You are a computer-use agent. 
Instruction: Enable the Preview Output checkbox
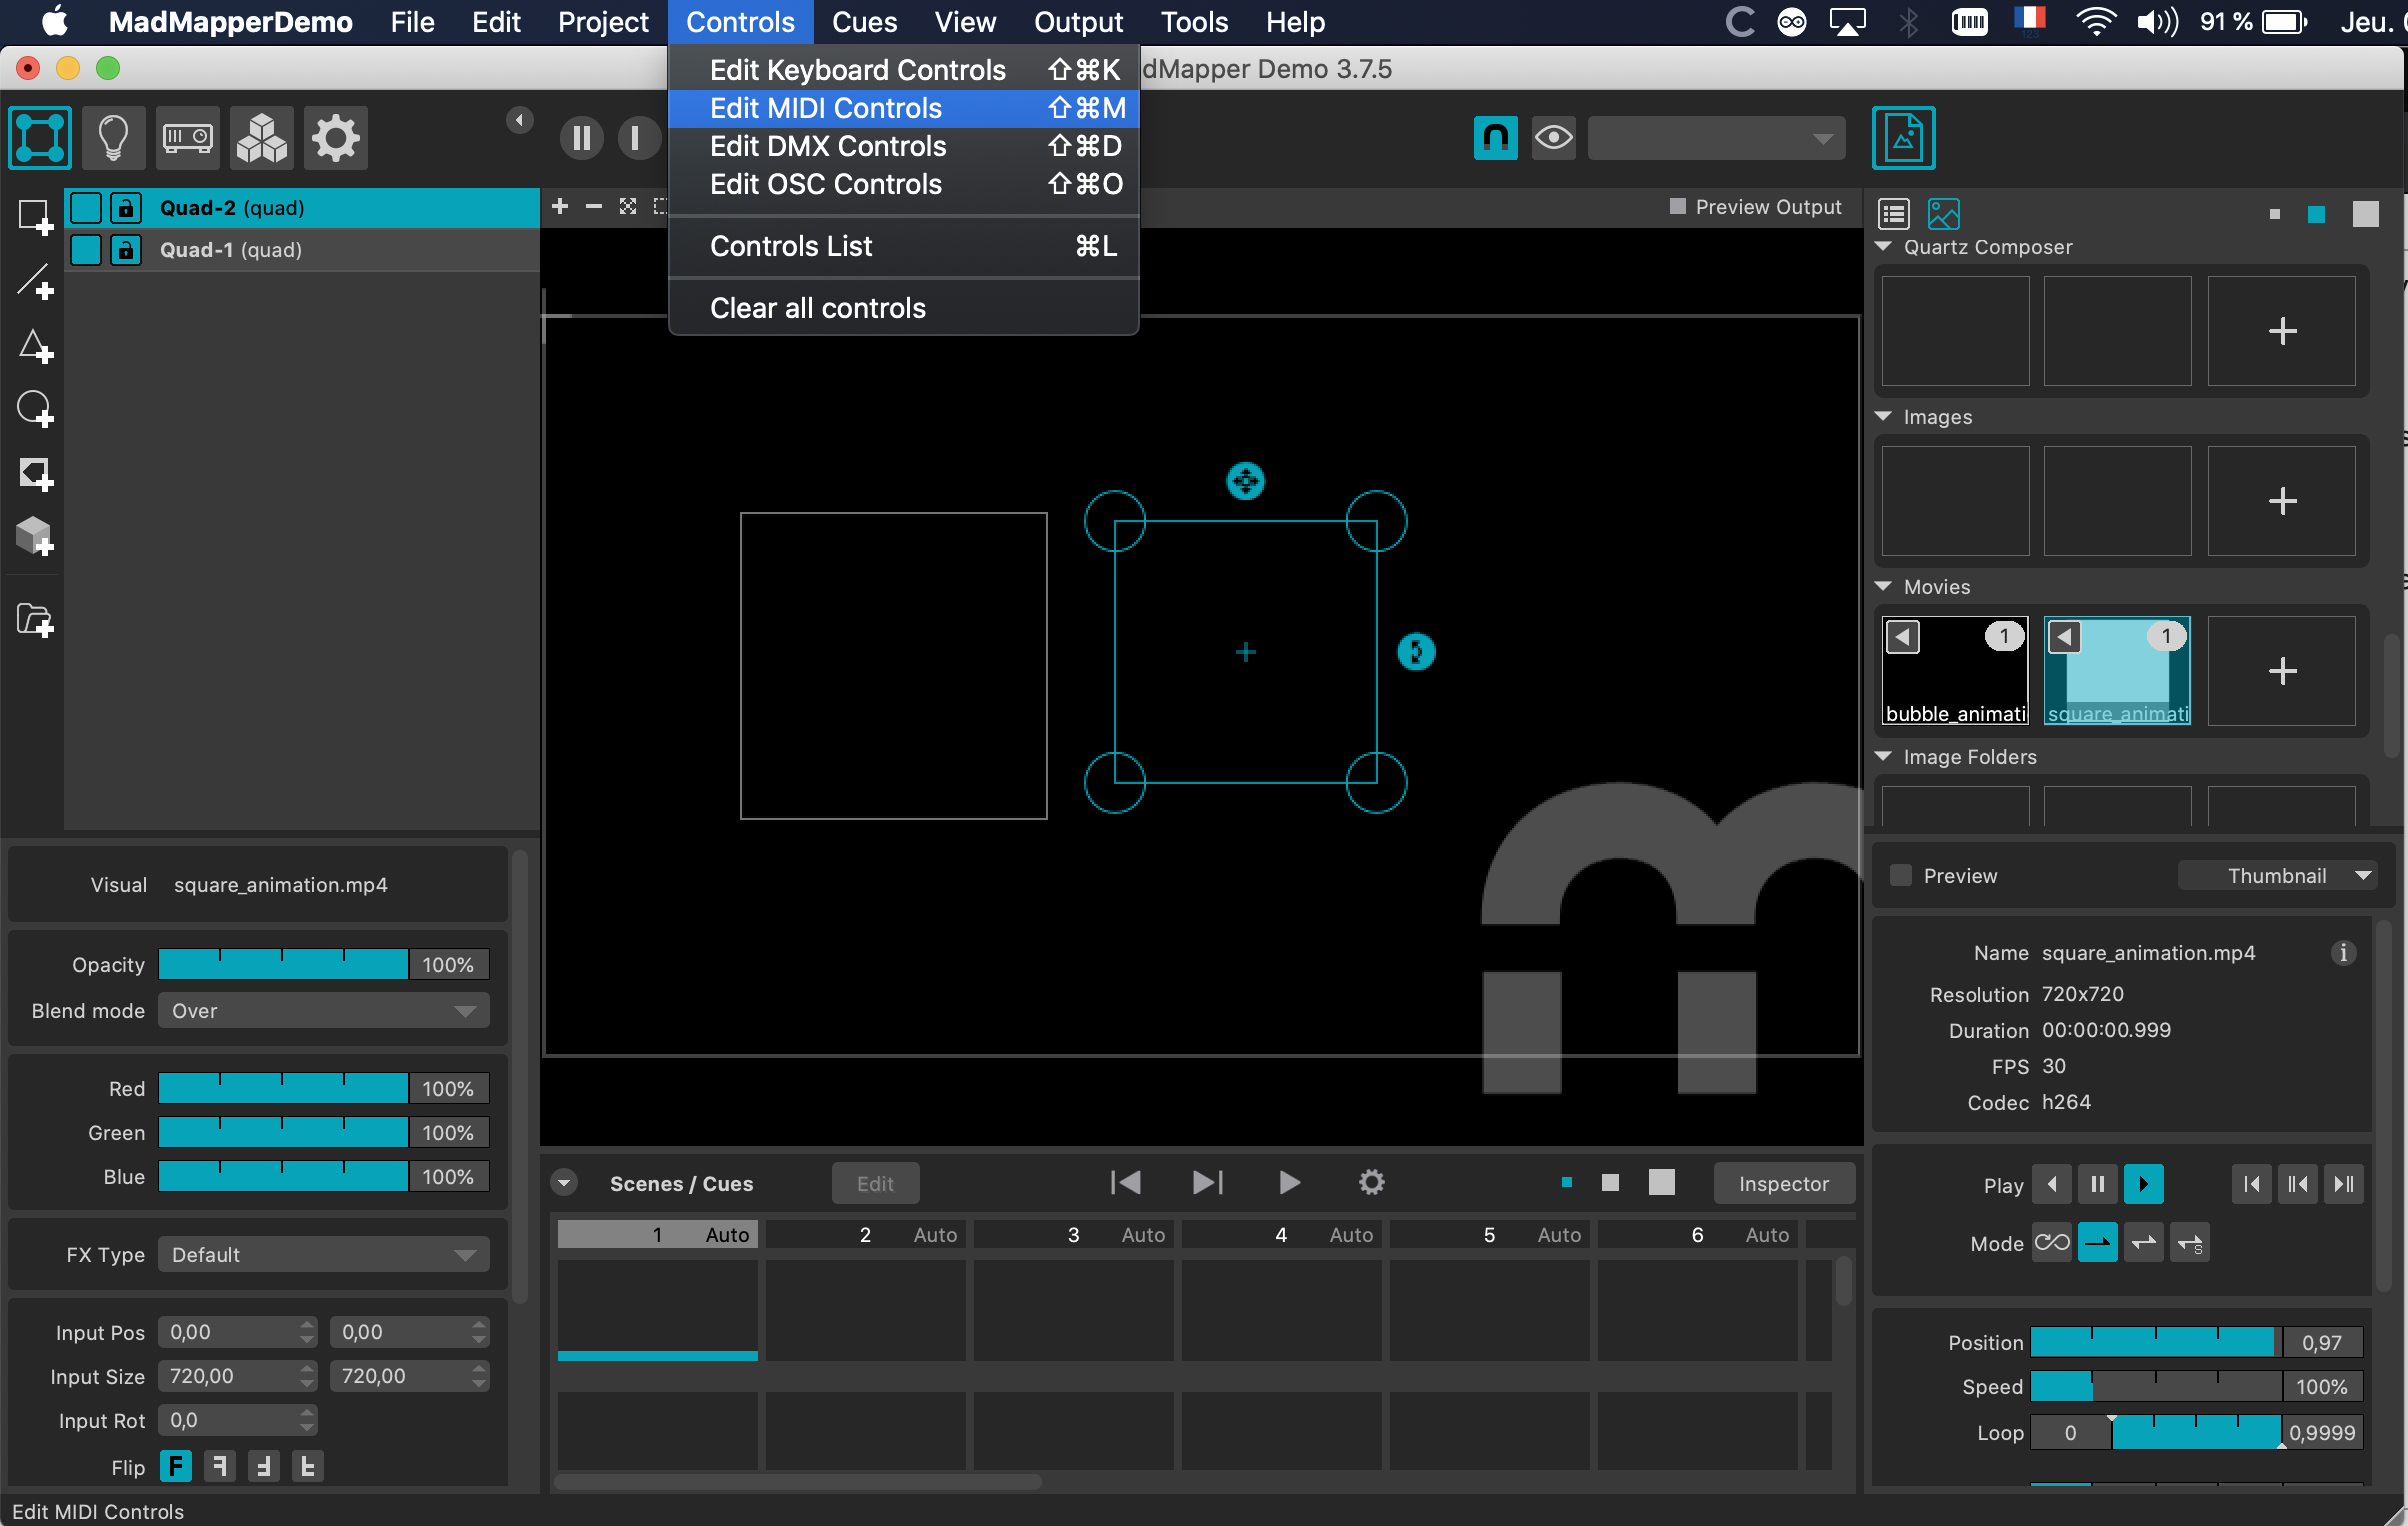1678,206
